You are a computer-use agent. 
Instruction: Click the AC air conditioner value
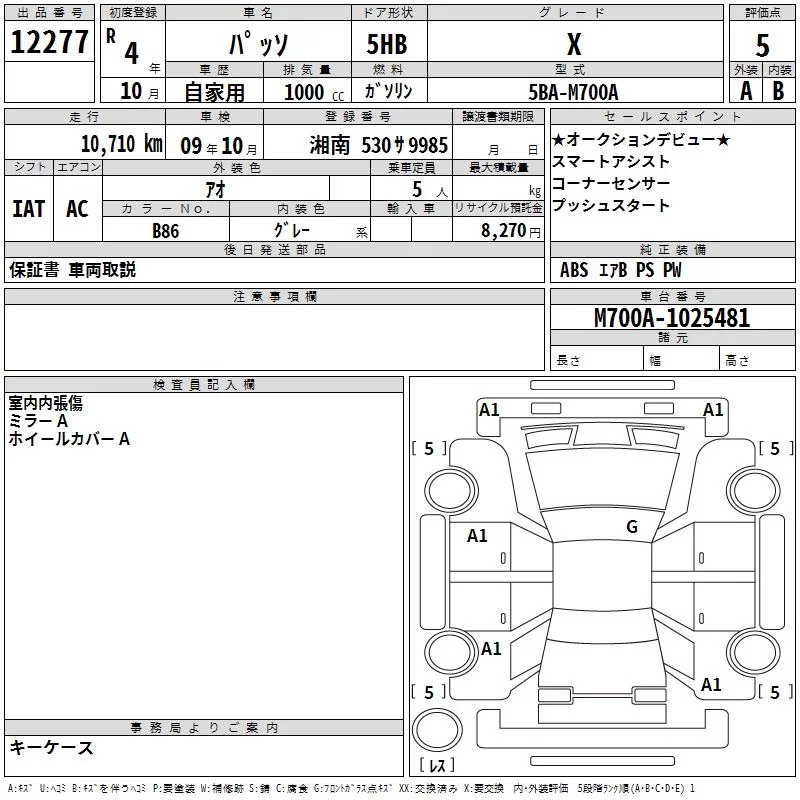pos(78,209)
